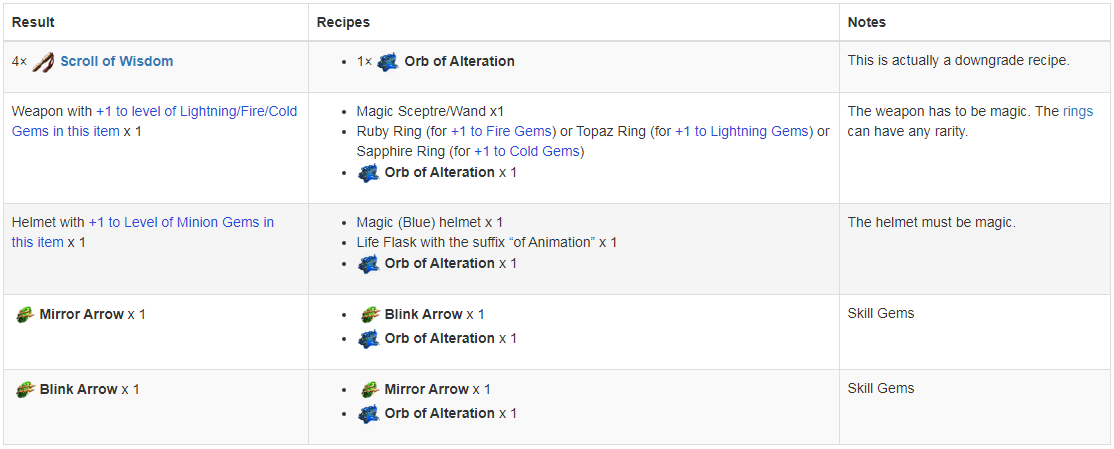Click Orb of Alteration icon in last recipe row
1114x449 pixels.
coord(369,414)
